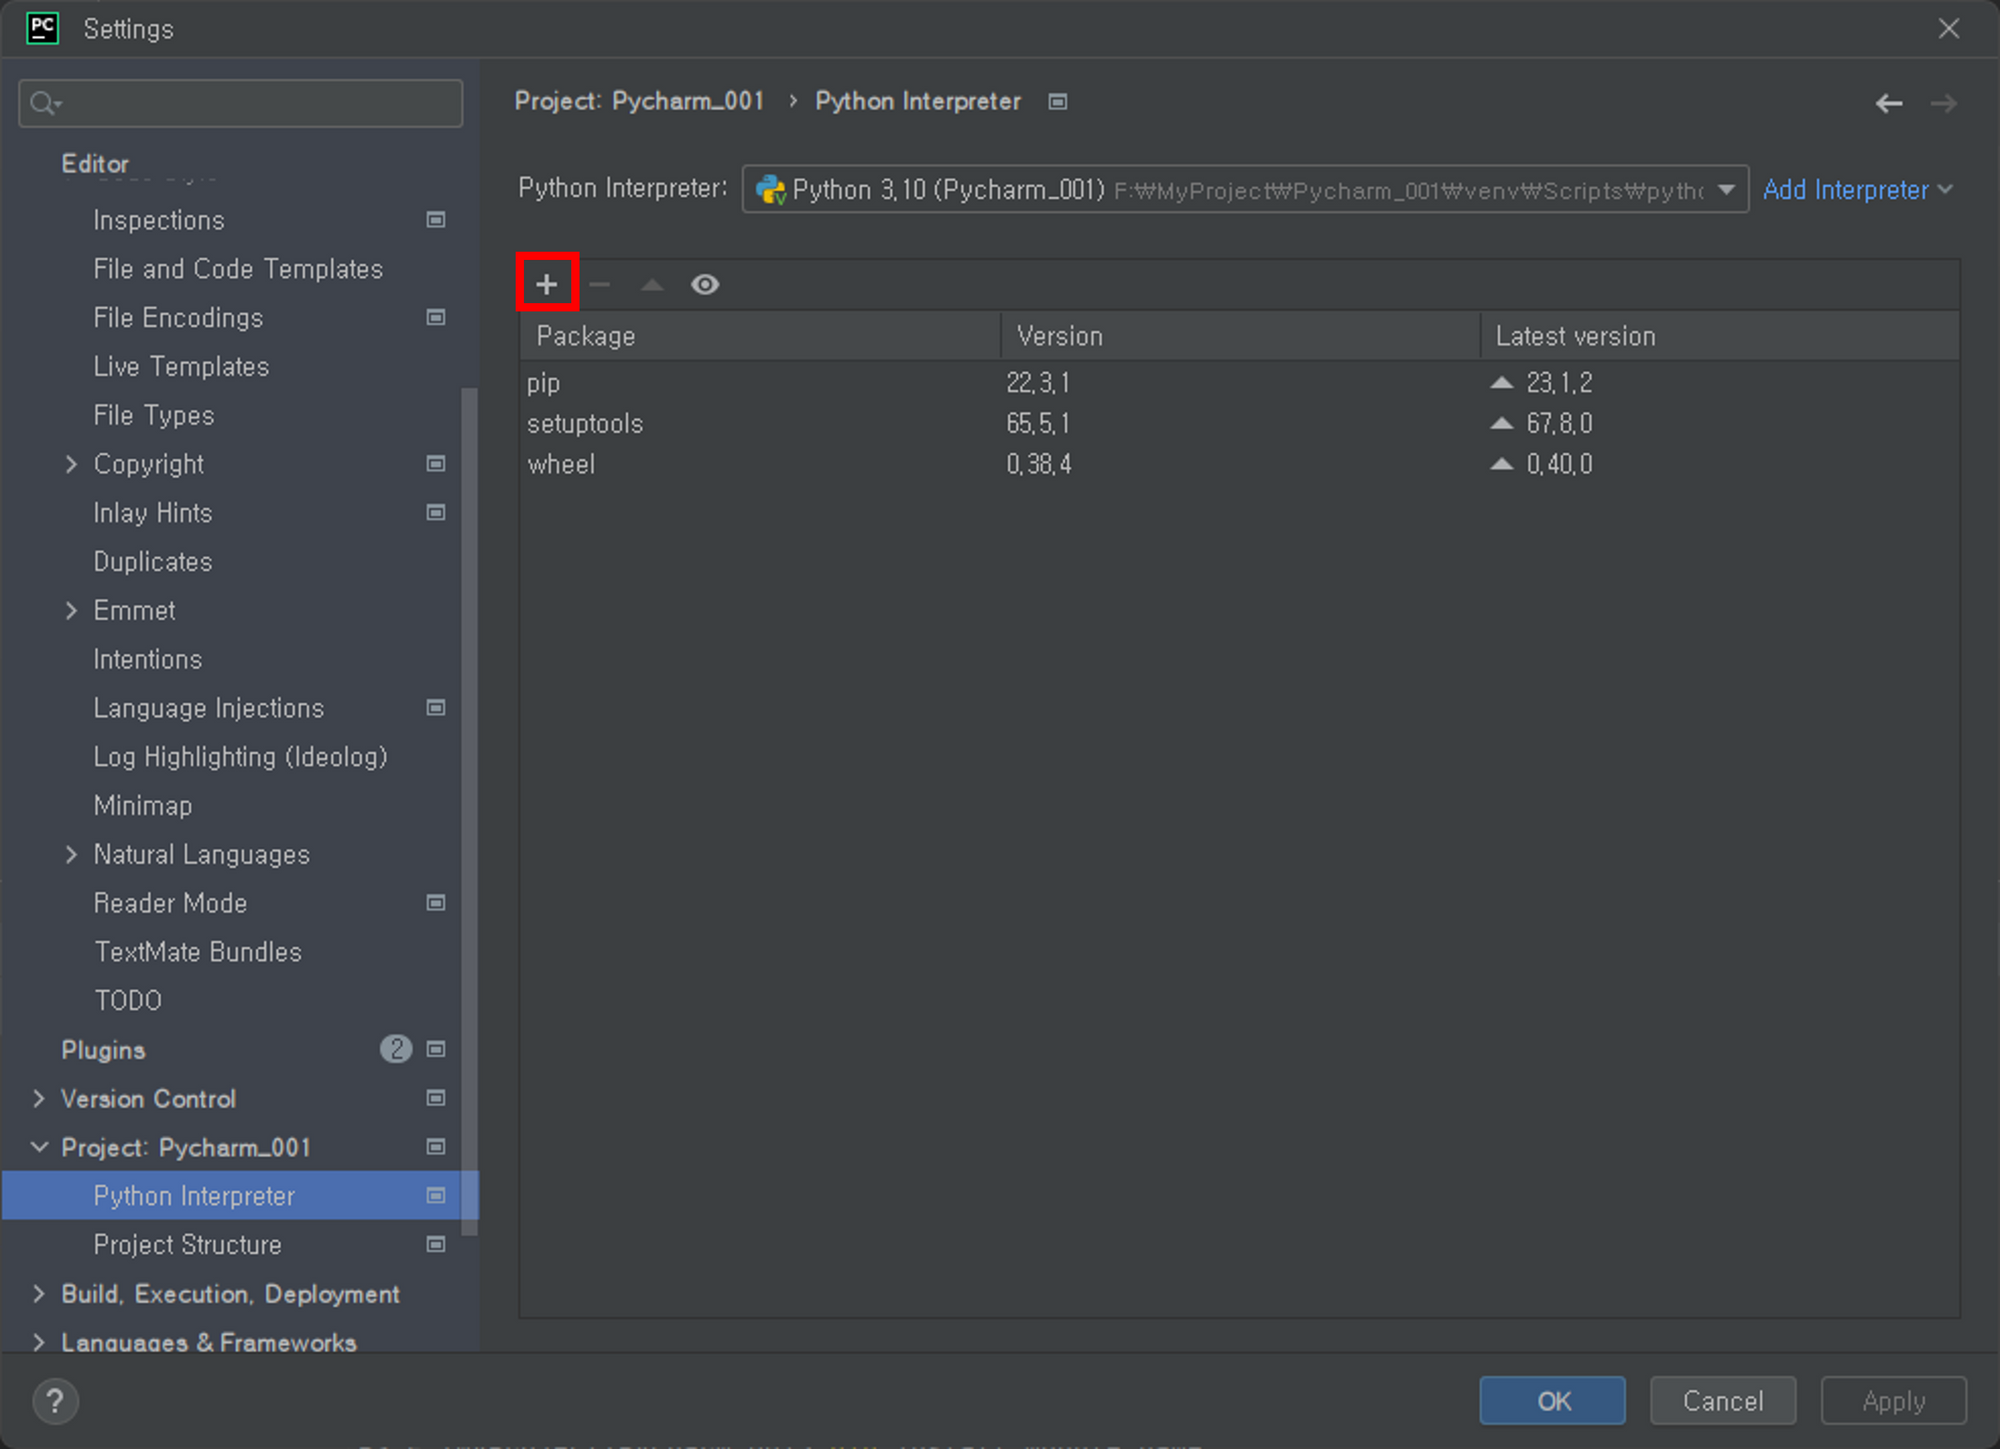Click the Project: Pycharm_001 breadcrumb

pos(639,101)
